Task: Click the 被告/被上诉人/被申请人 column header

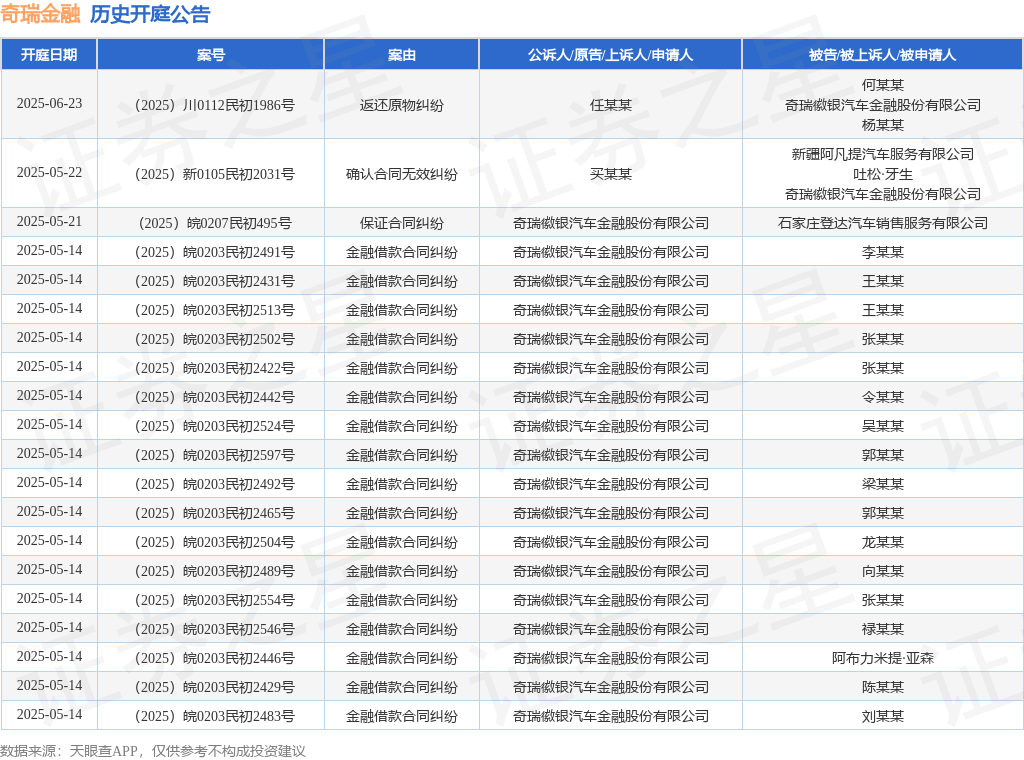Action: (882, 55)
